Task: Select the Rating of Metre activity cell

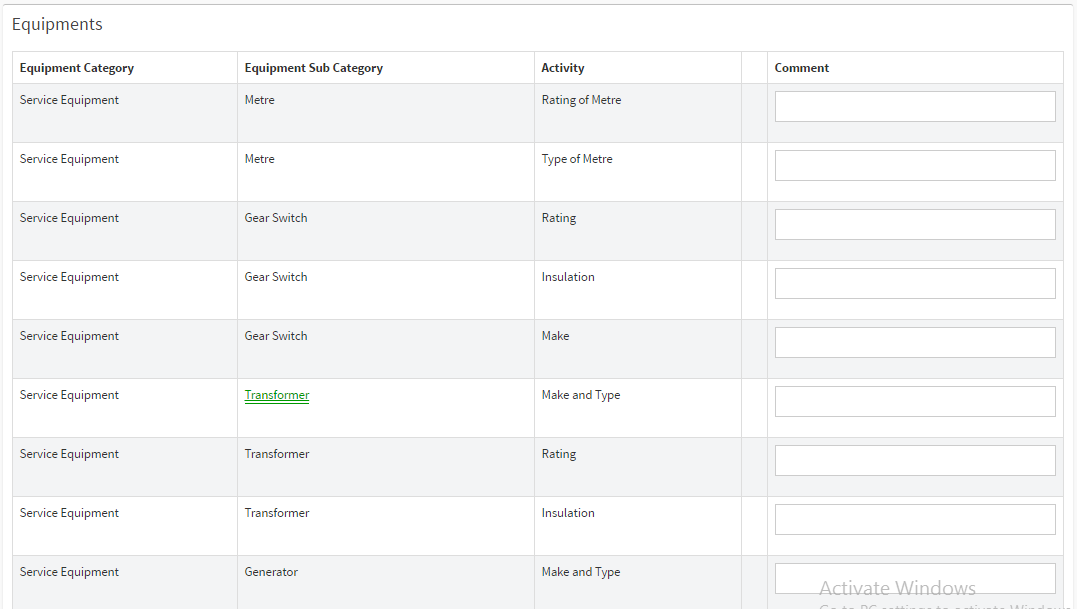Action: pyautogui.click(x=581, y=100)
